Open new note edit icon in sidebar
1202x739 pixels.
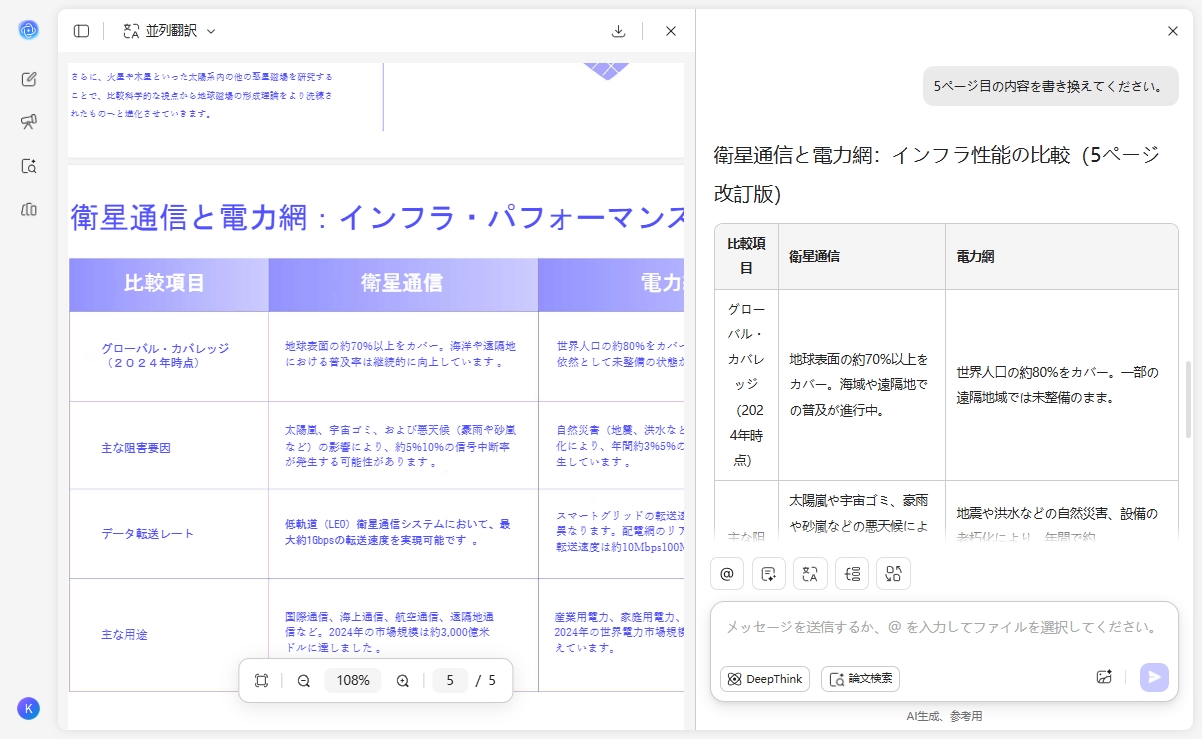pos(29,79)
